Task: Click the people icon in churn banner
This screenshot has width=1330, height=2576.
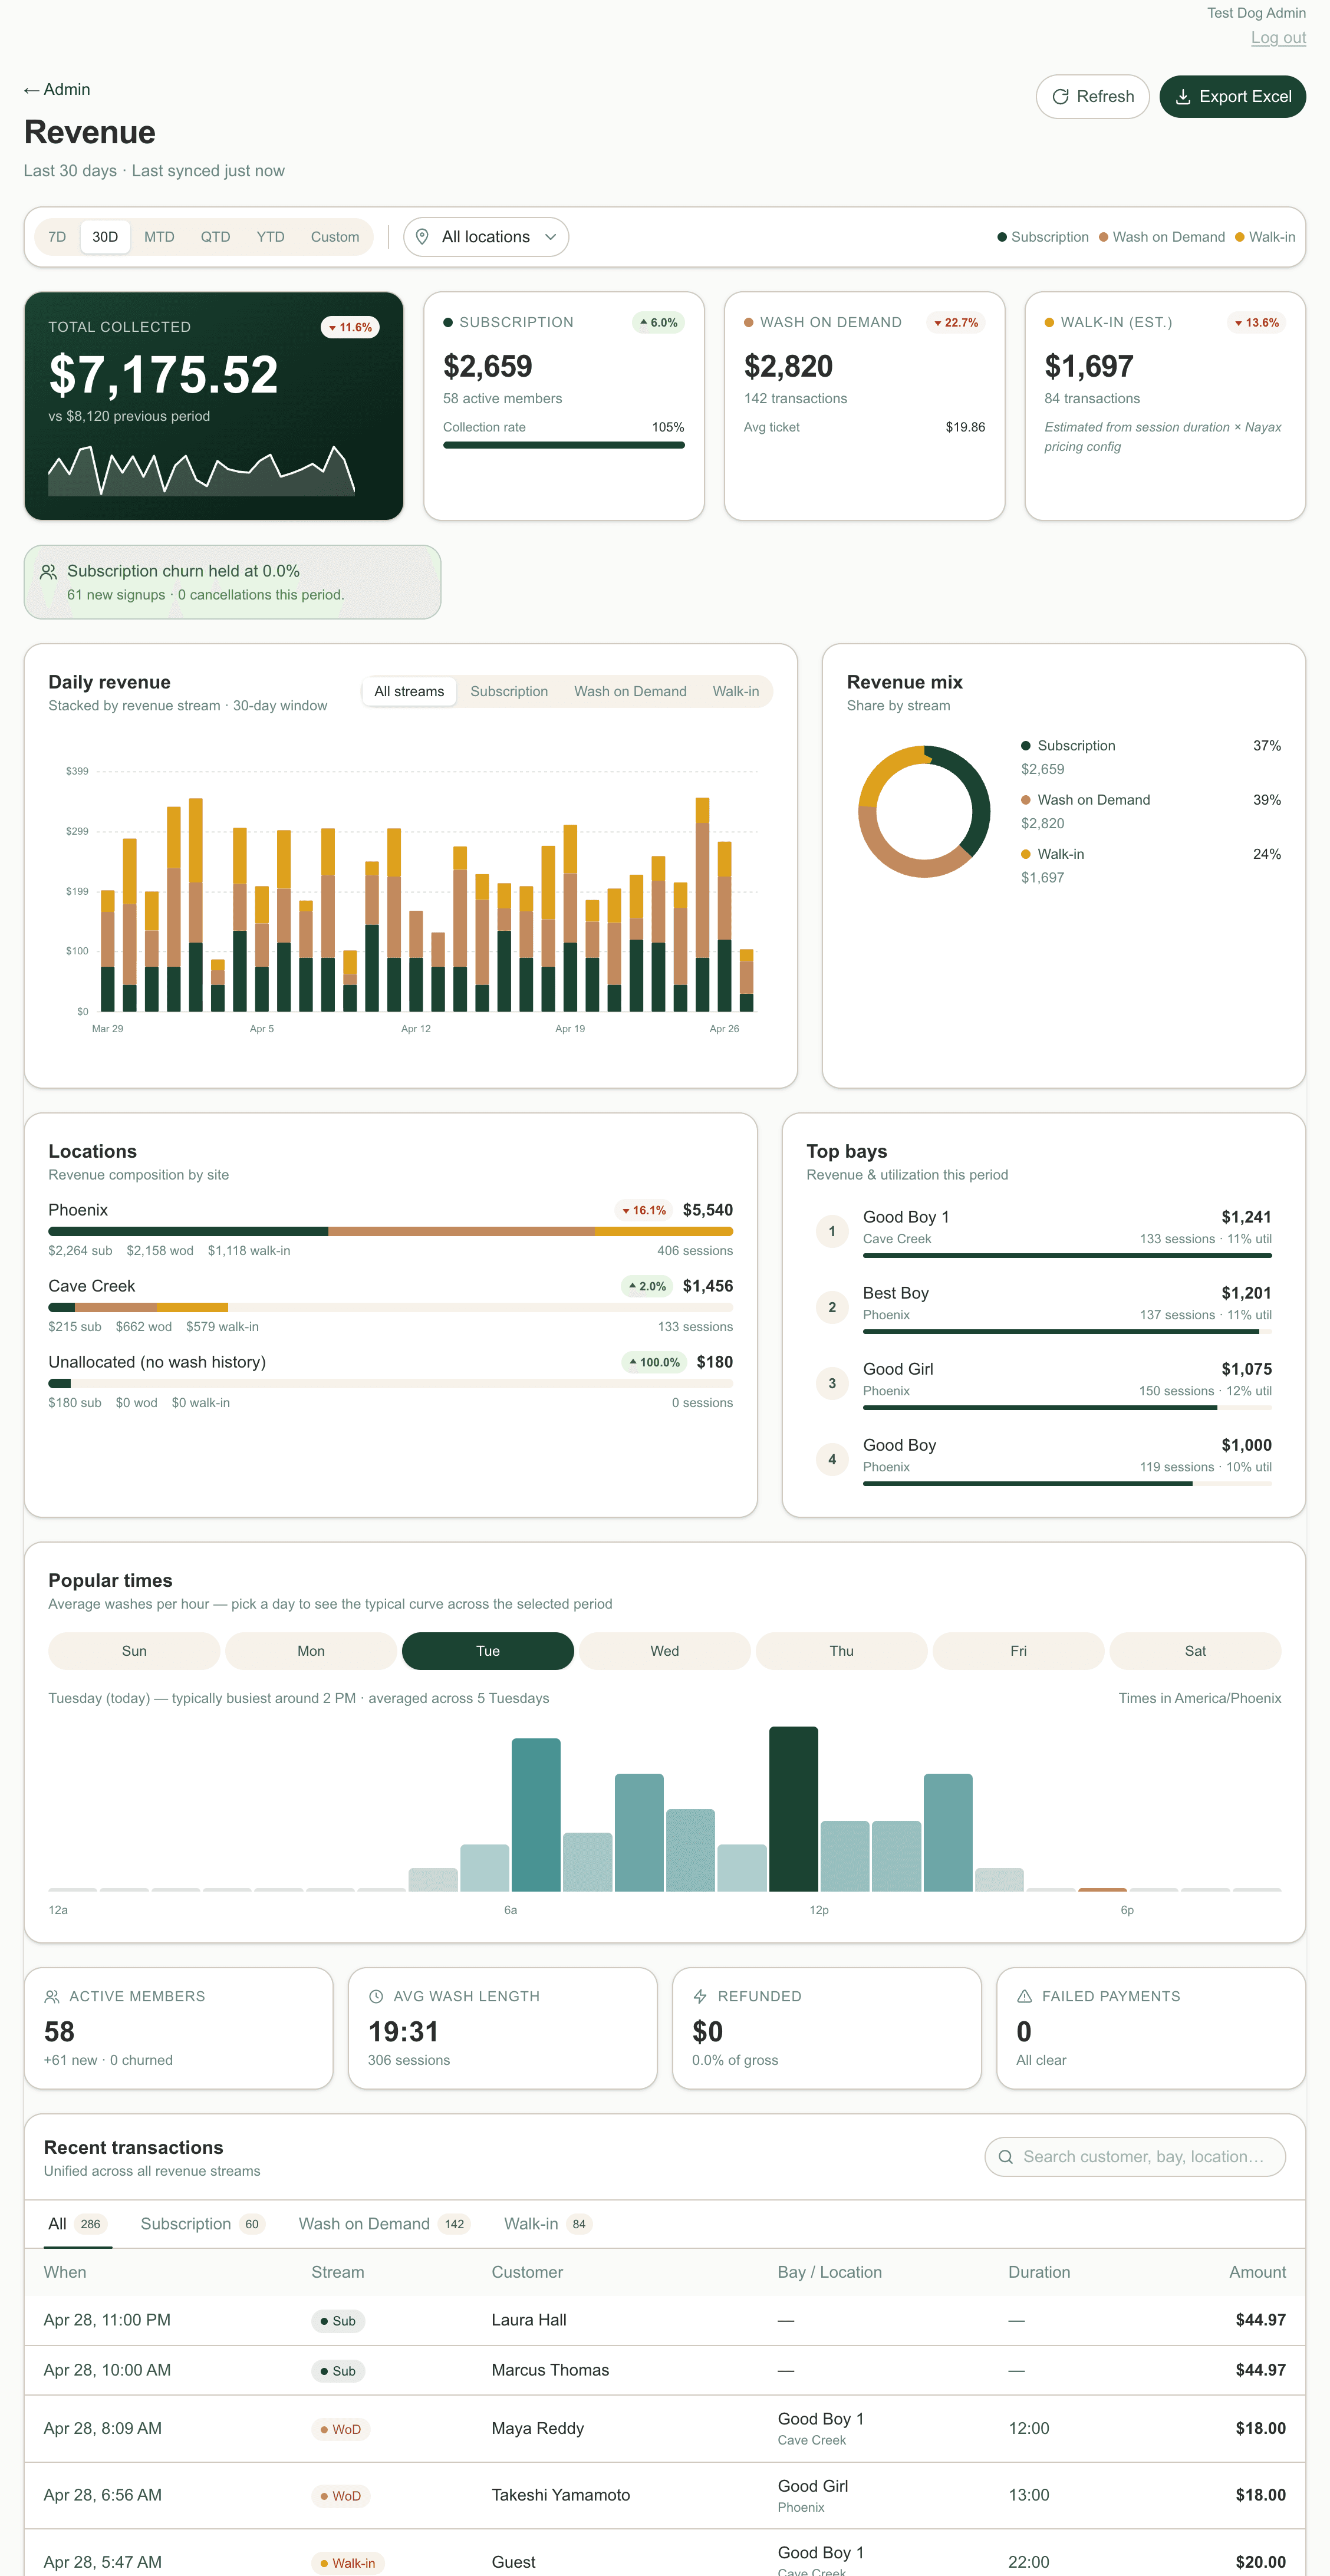Action: tap(48, 572)
